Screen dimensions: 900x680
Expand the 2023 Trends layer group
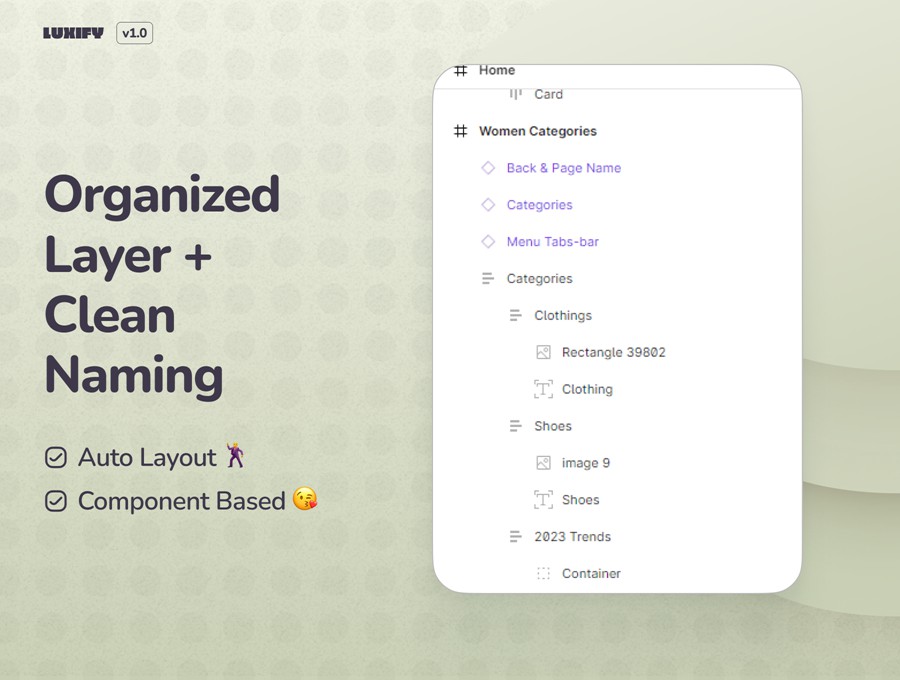(x=515, y=537)
